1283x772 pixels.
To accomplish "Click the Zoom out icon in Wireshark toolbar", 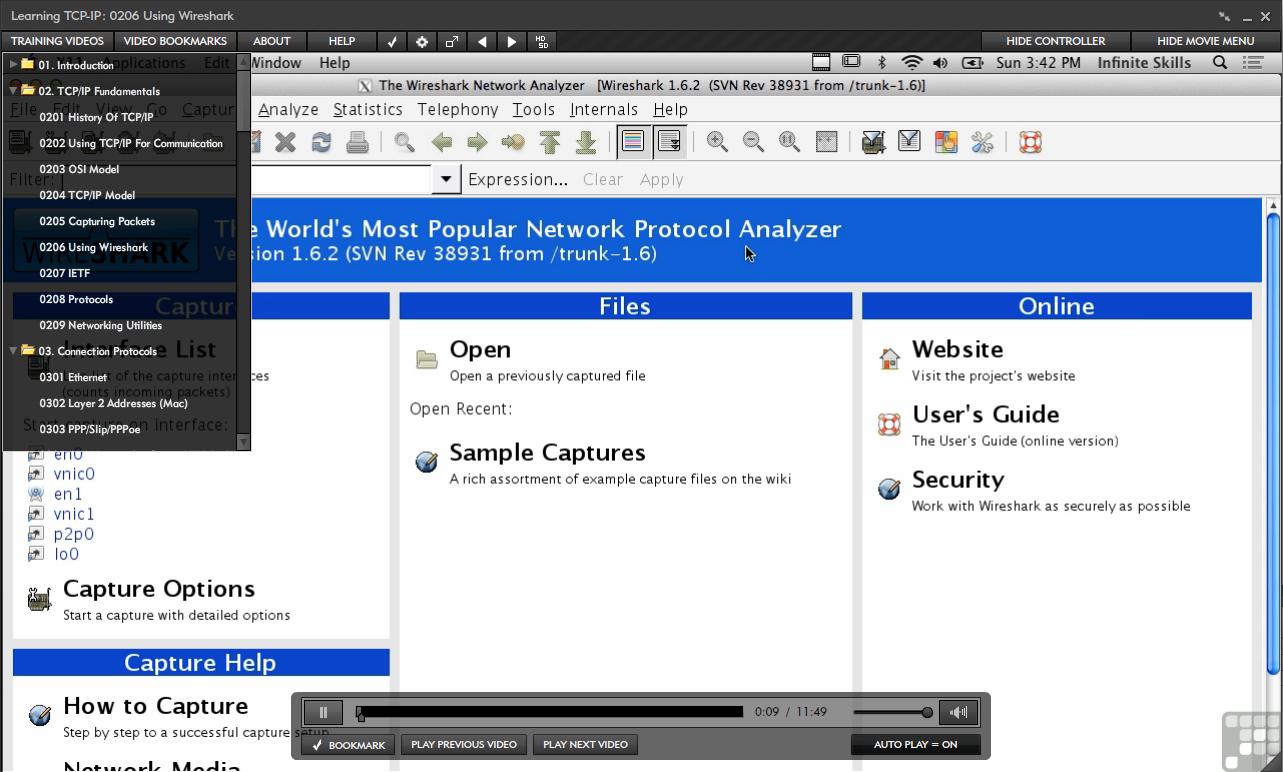I will point(753,142).
